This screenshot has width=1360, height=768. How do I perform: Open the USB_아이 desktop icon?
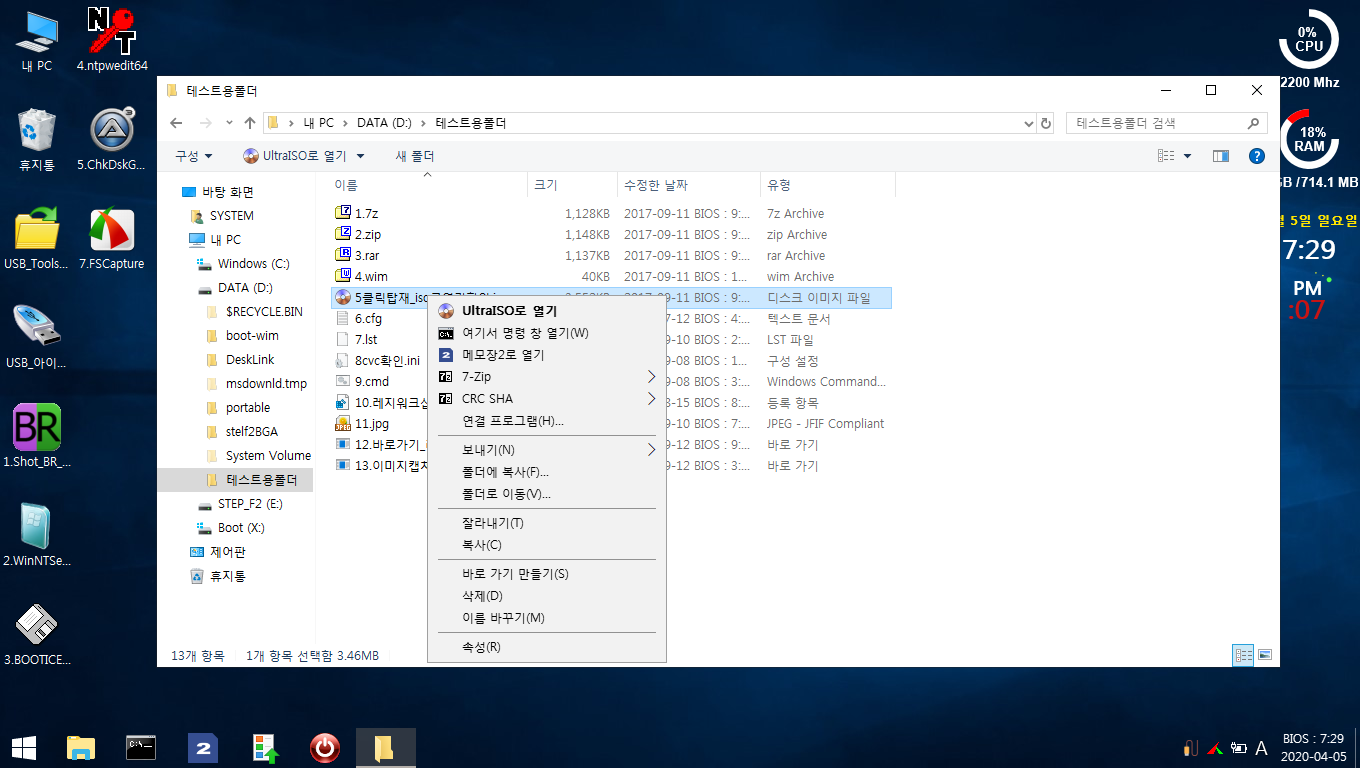pyautogui.click(x=37, y=338)
